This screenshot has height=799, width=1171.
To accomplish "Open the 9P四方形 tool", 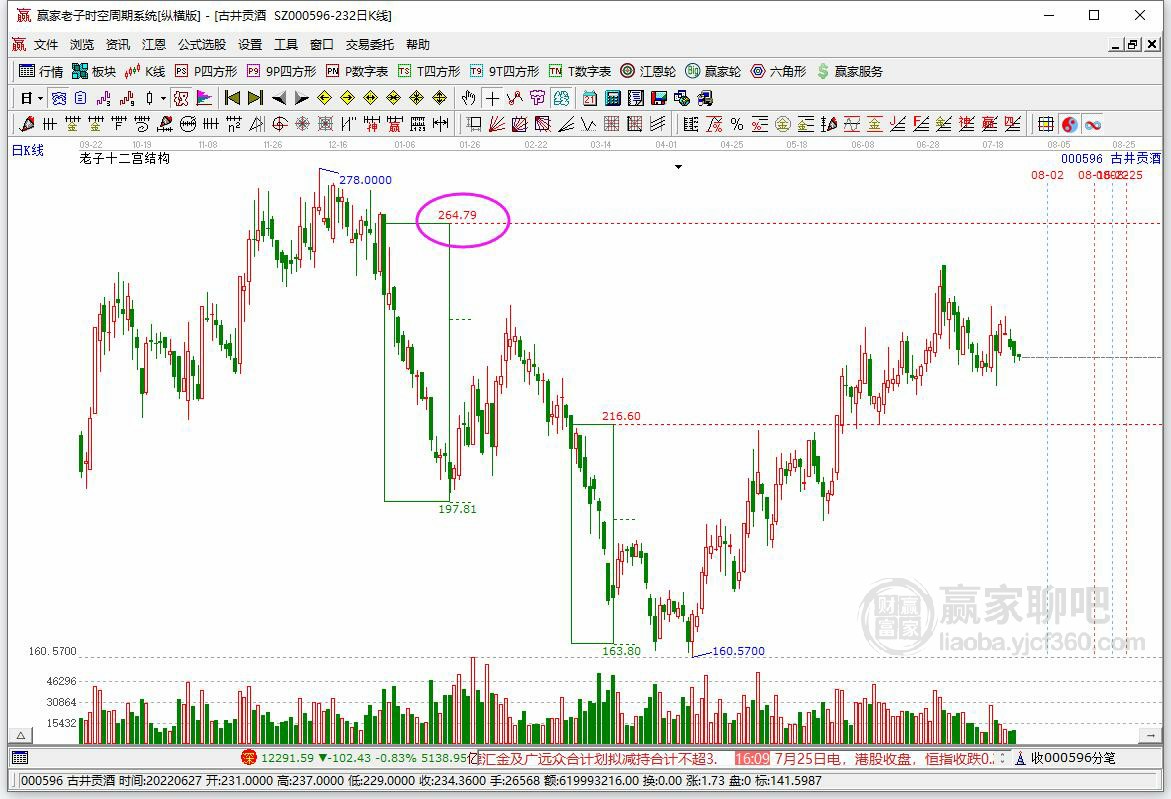I will [282, 71].
